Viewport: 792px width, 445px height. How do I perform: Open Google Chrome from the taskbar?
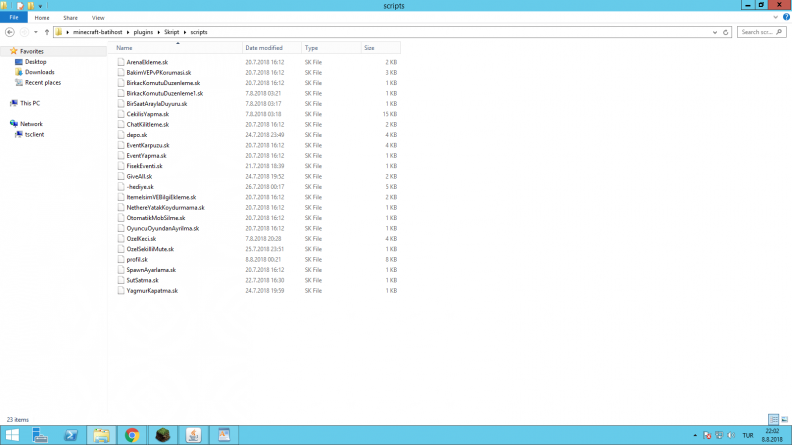click(132, 435)
